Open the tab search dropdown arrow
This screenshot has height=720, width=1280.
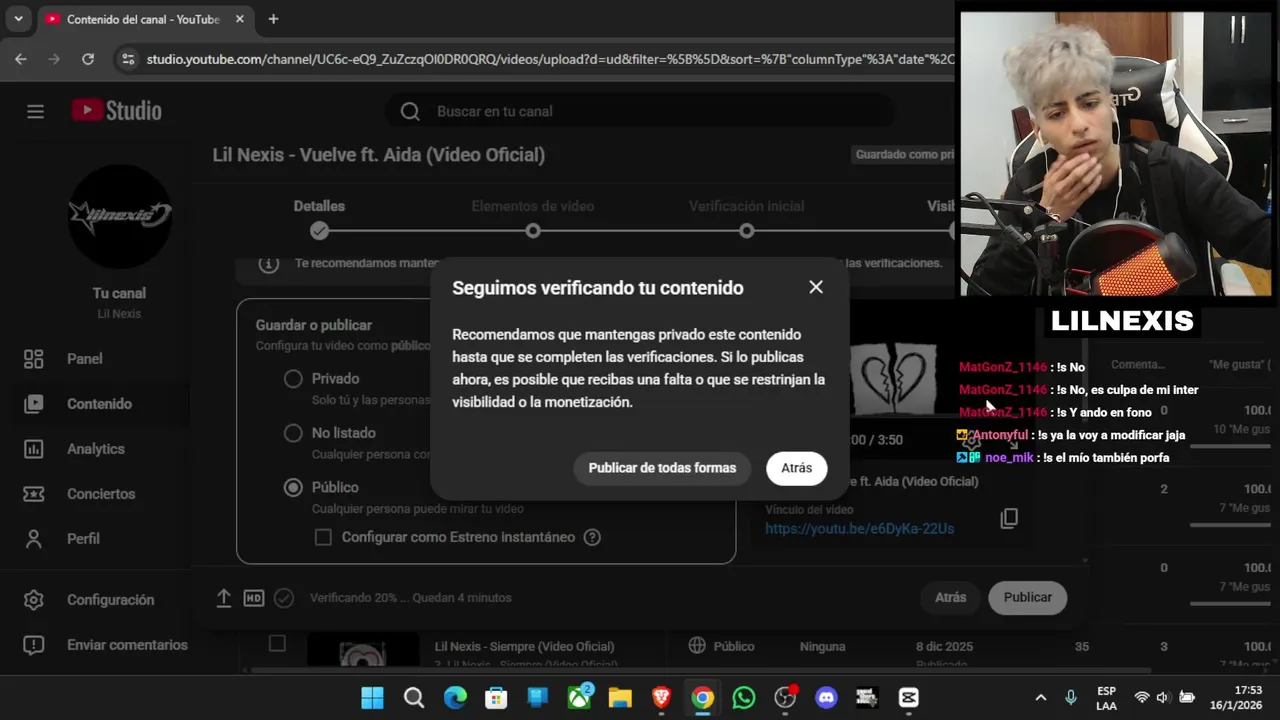click(x=18, y=19)
